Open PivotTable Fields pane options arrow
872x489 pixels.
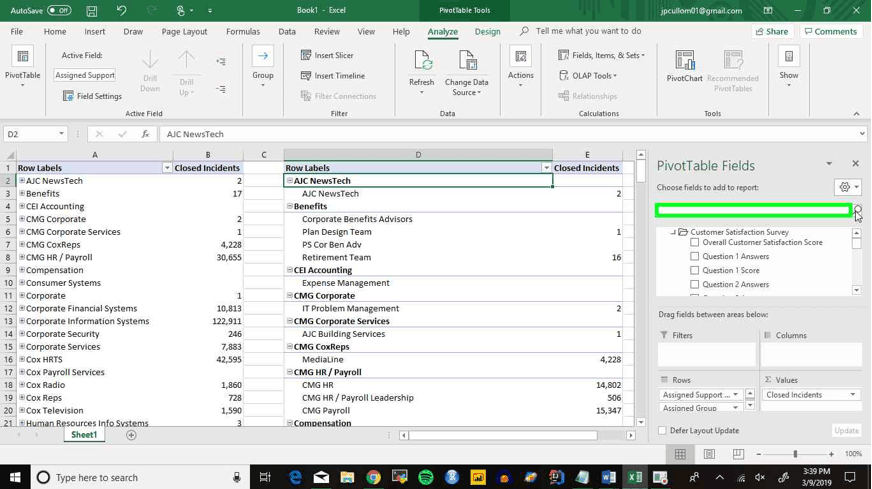pos(829,164)
